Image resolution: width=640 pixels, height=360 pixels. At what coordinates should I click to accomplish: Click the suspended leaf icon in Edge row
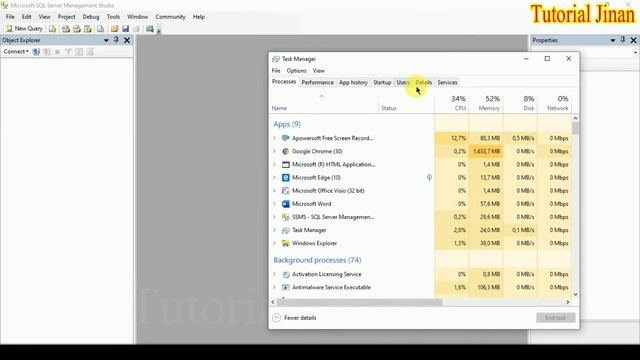[x=429, y=178]
